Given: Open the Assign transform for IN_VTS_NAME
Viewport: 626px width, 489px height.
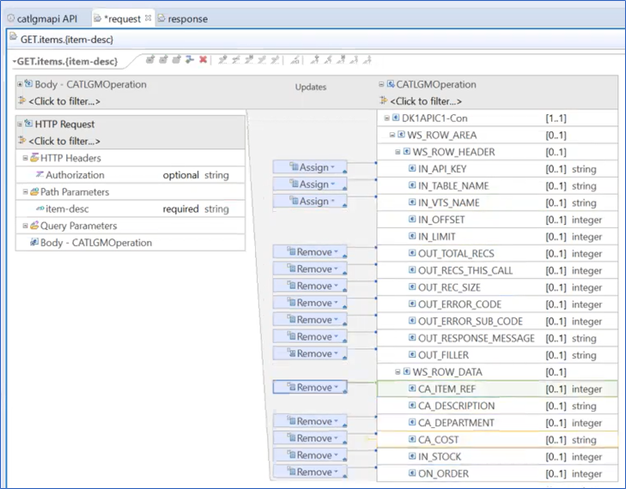Looking at the screenshot, I should [x=310, y=201].
